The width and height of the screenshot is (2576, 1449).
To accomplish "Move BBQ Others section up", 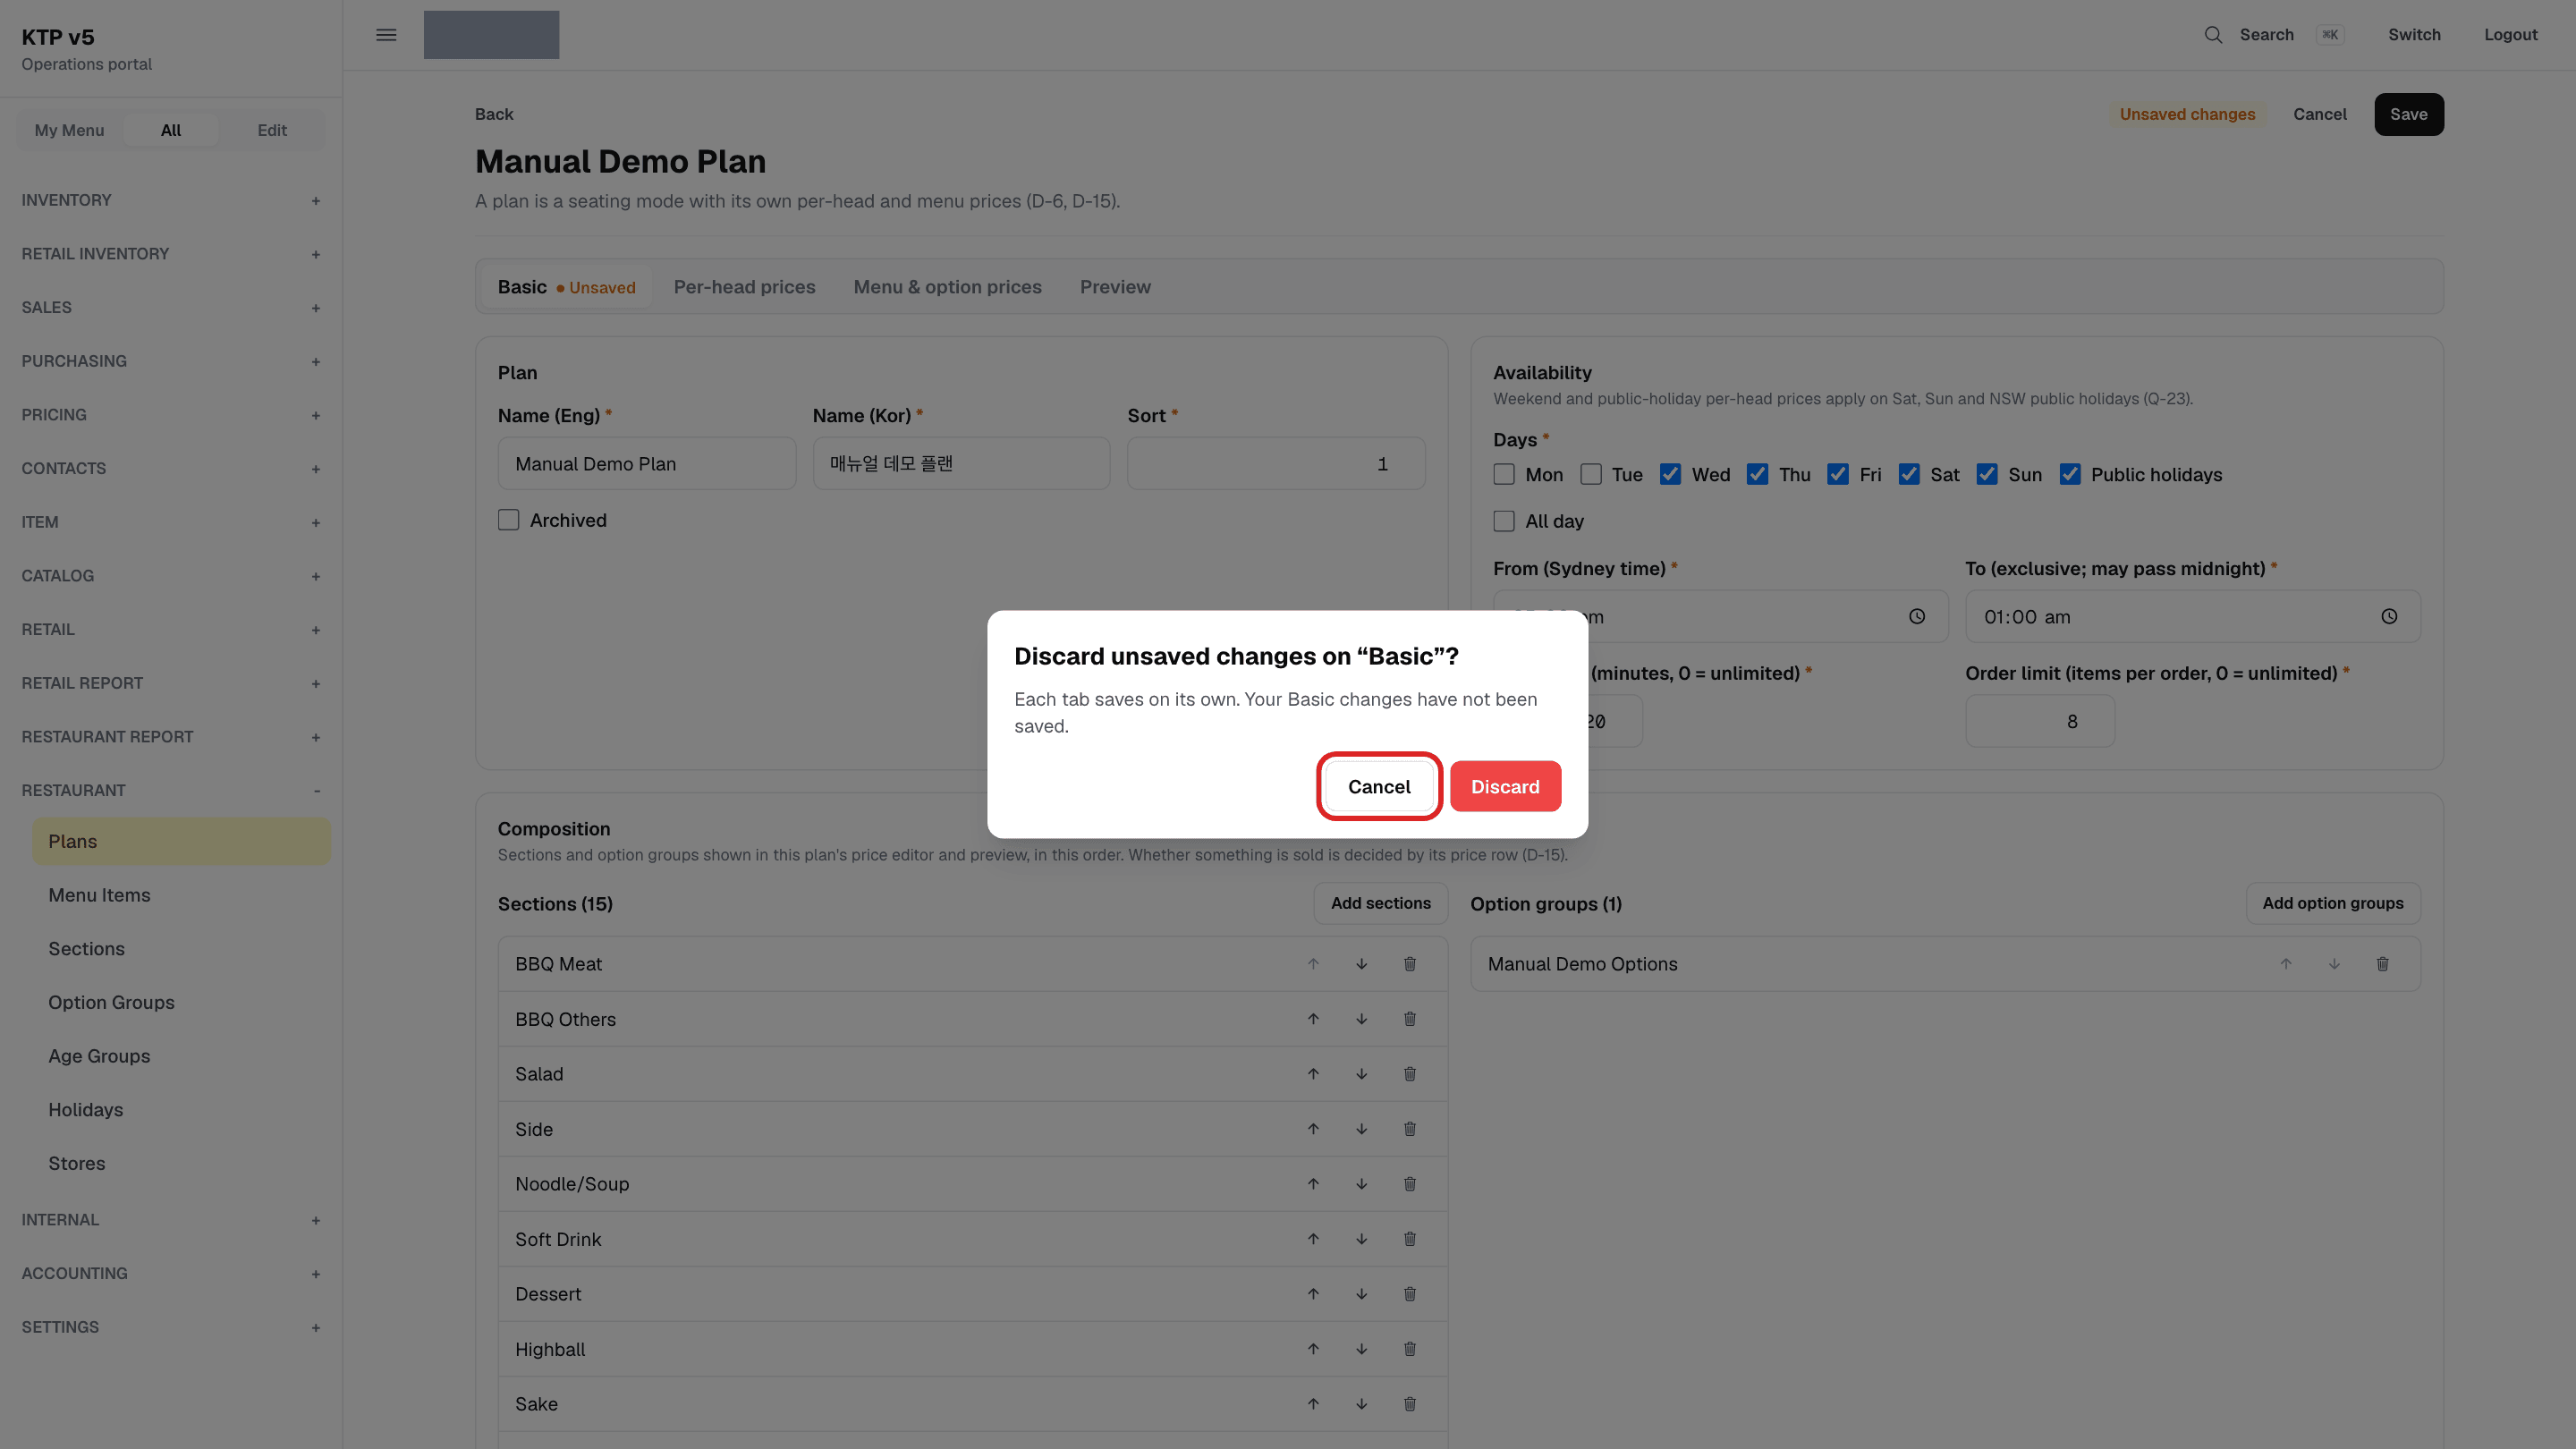I will pos(1313,1019).
